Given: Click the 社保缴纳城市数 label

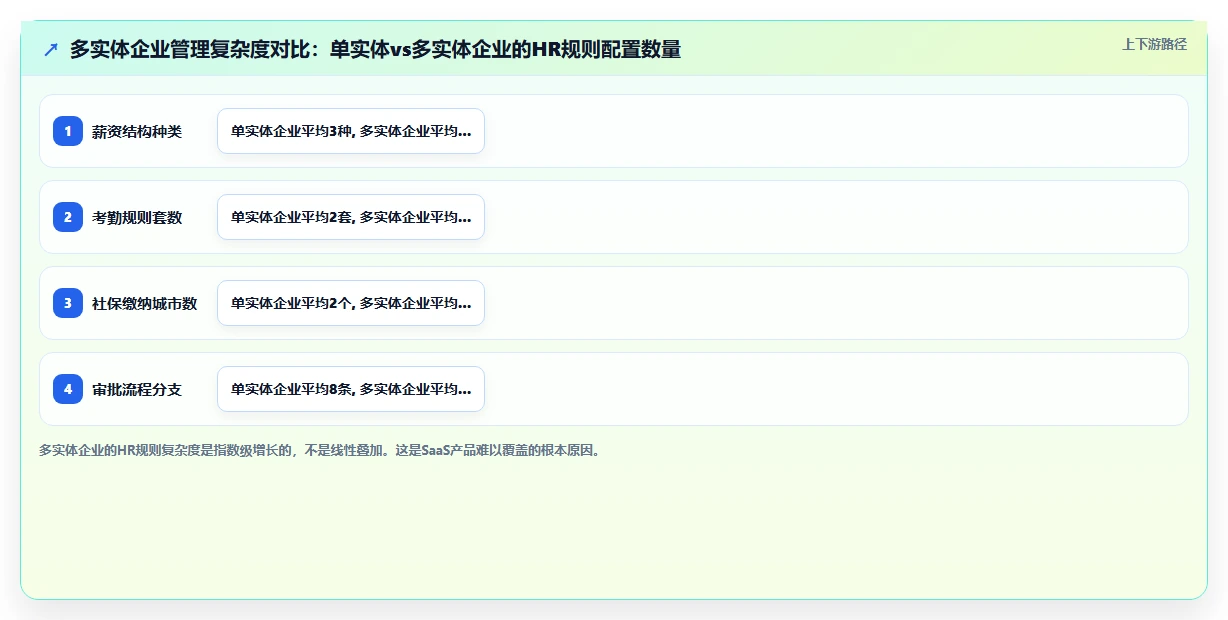Looking at the screenshot, I should point(145,303).
